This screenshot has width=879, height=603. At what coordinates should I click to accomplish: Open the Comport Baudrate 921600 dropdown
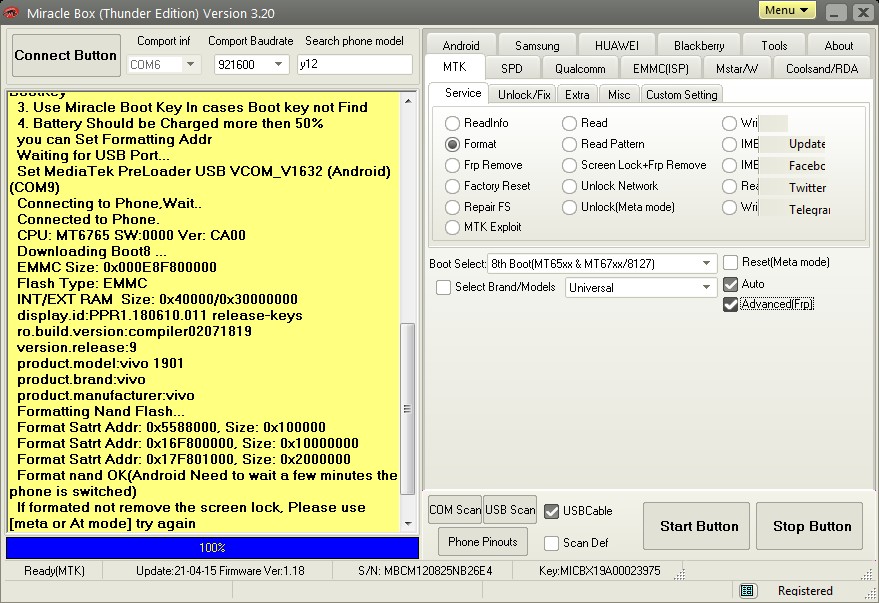[x=279, y=64]
